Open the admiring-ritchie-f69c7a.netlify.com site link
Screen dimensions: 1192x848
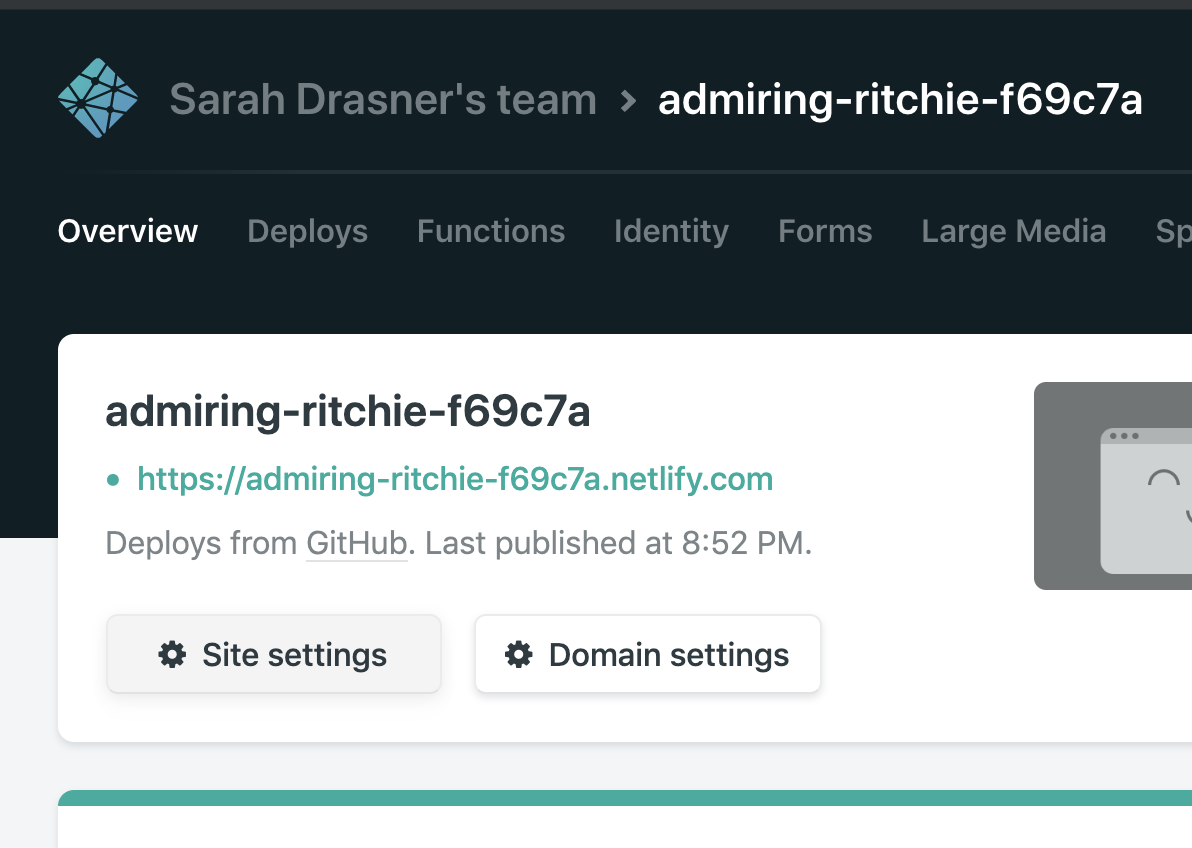(x=455, y=479)
